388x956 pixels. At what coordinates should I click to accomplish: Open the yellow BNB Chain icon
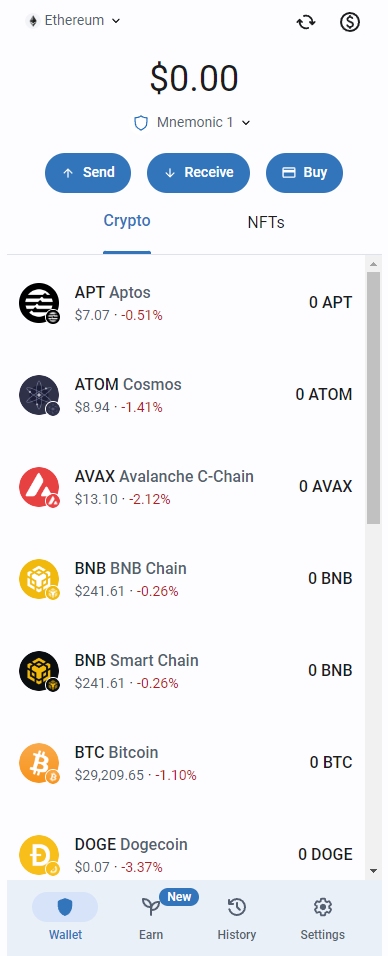tap(39, 579)
